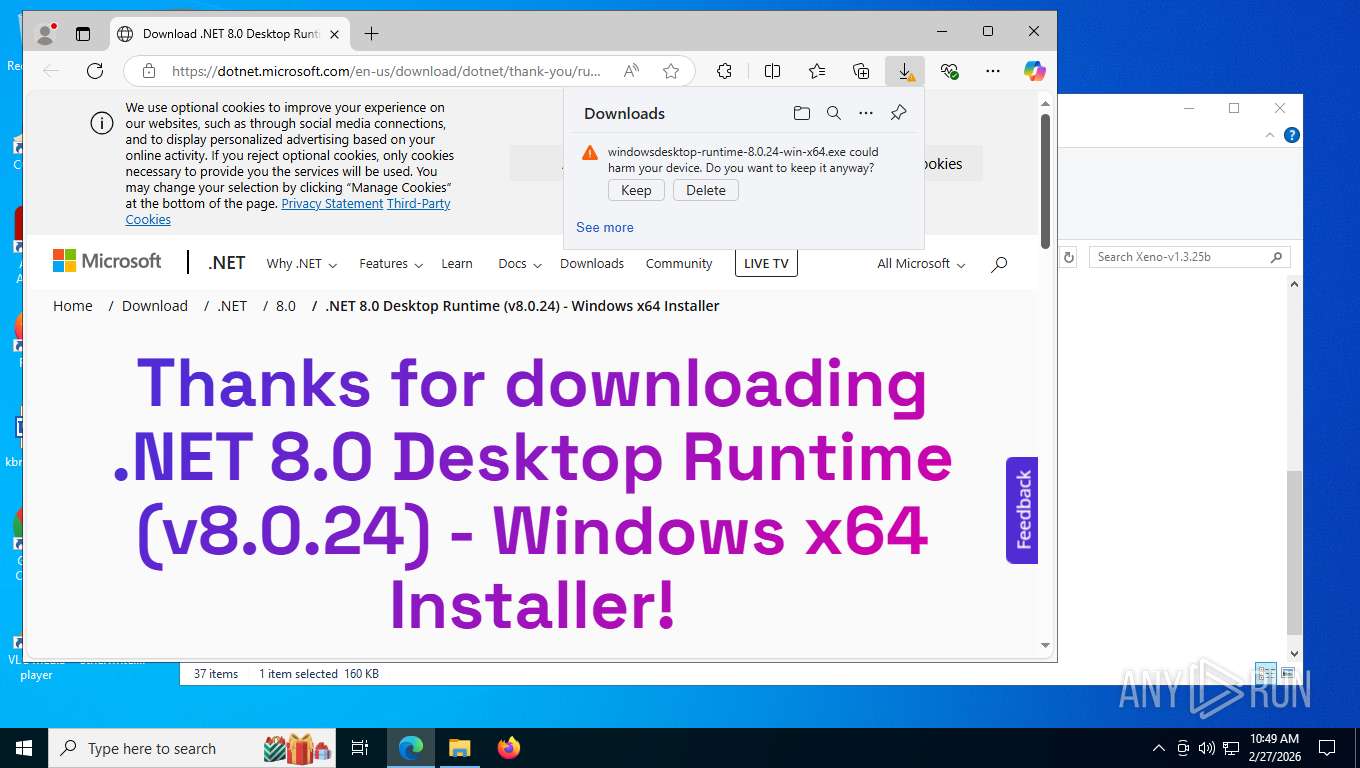Open downloads folder icon in Downloads panel
1360x768 pixels.
click(801, 113)
